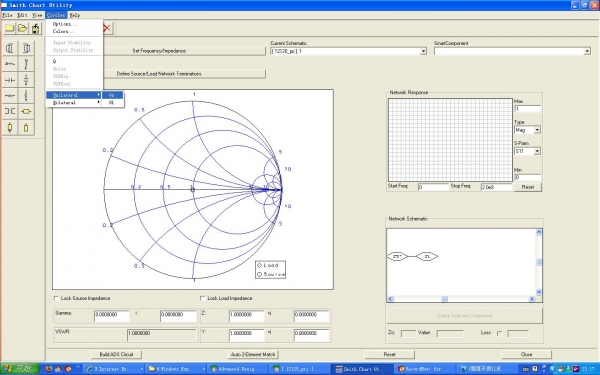Switch to the 12120_prj taskbar window
The height and width of the screenshot is (375, 600).
[300, 369]
